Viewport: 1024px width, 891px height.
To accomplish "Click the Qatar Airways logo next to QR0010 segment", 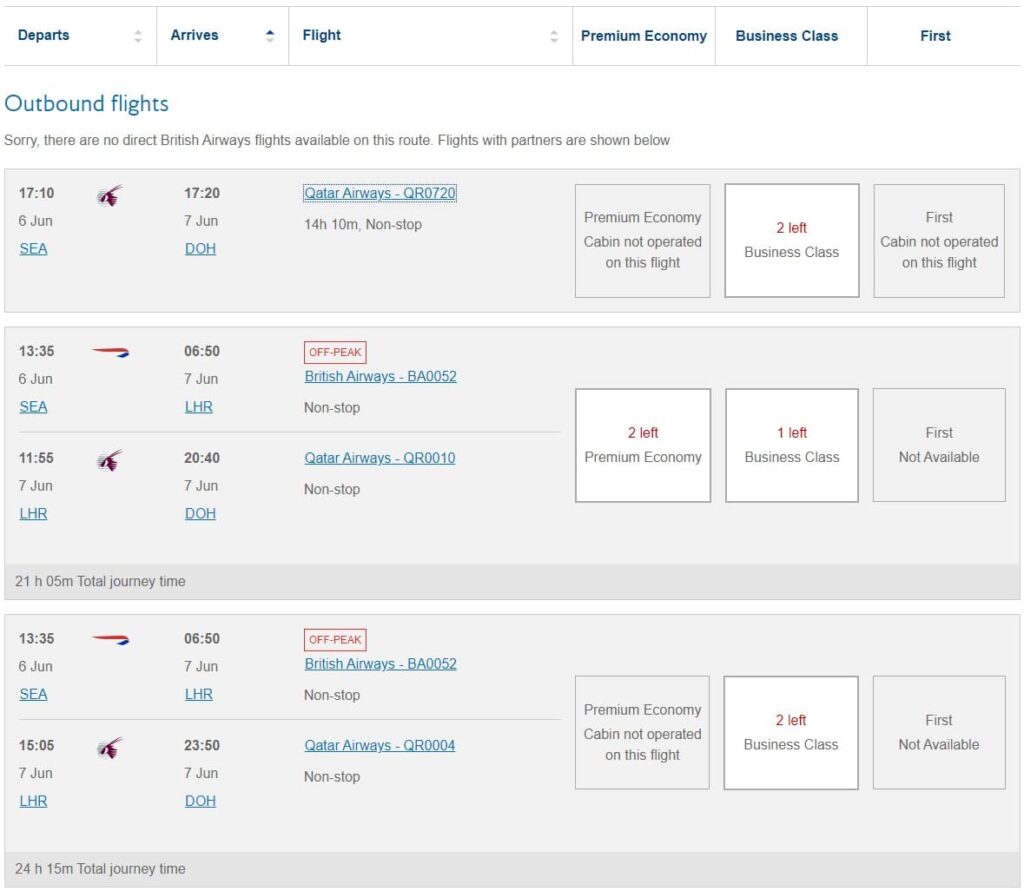I will (110, 457).
